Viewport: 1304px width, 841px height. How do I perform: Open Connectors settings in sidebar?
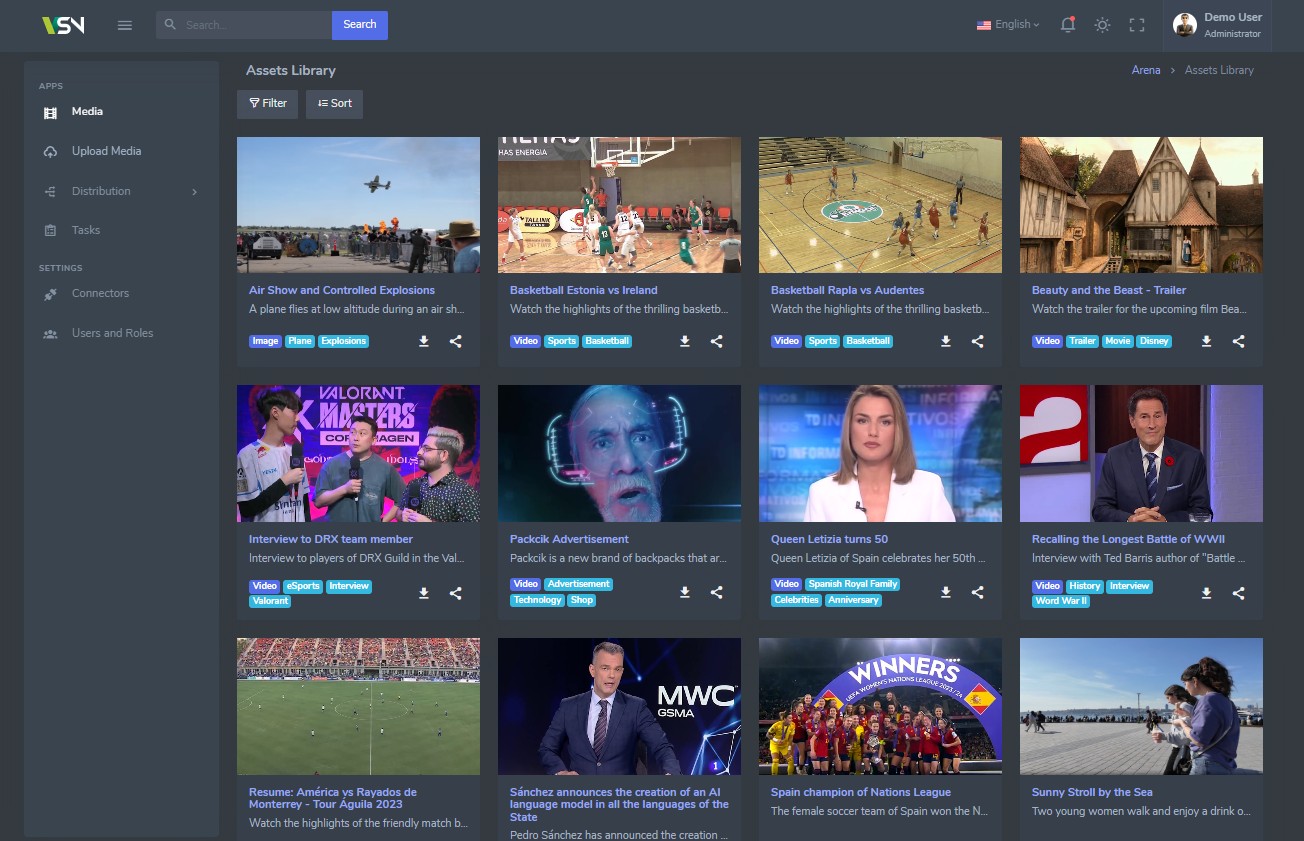click(100, 294)
